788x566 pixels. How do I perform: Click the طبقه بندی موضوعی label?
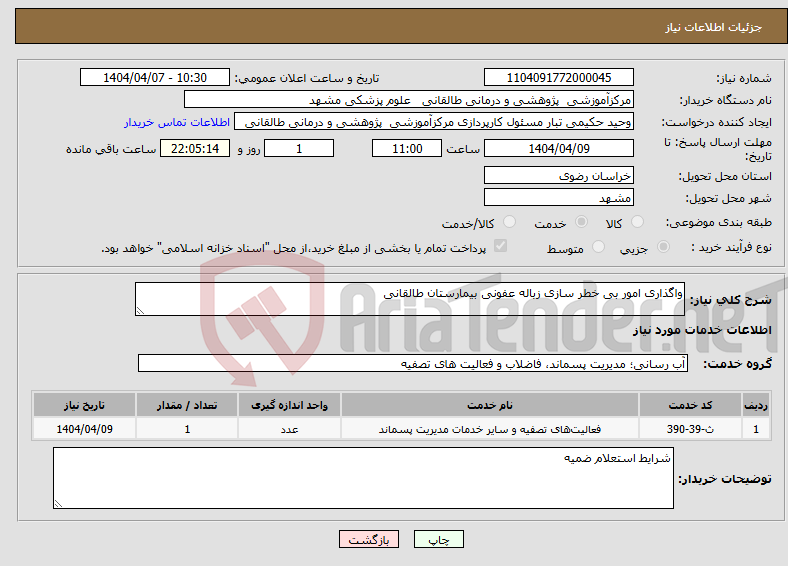pos(719,222)
